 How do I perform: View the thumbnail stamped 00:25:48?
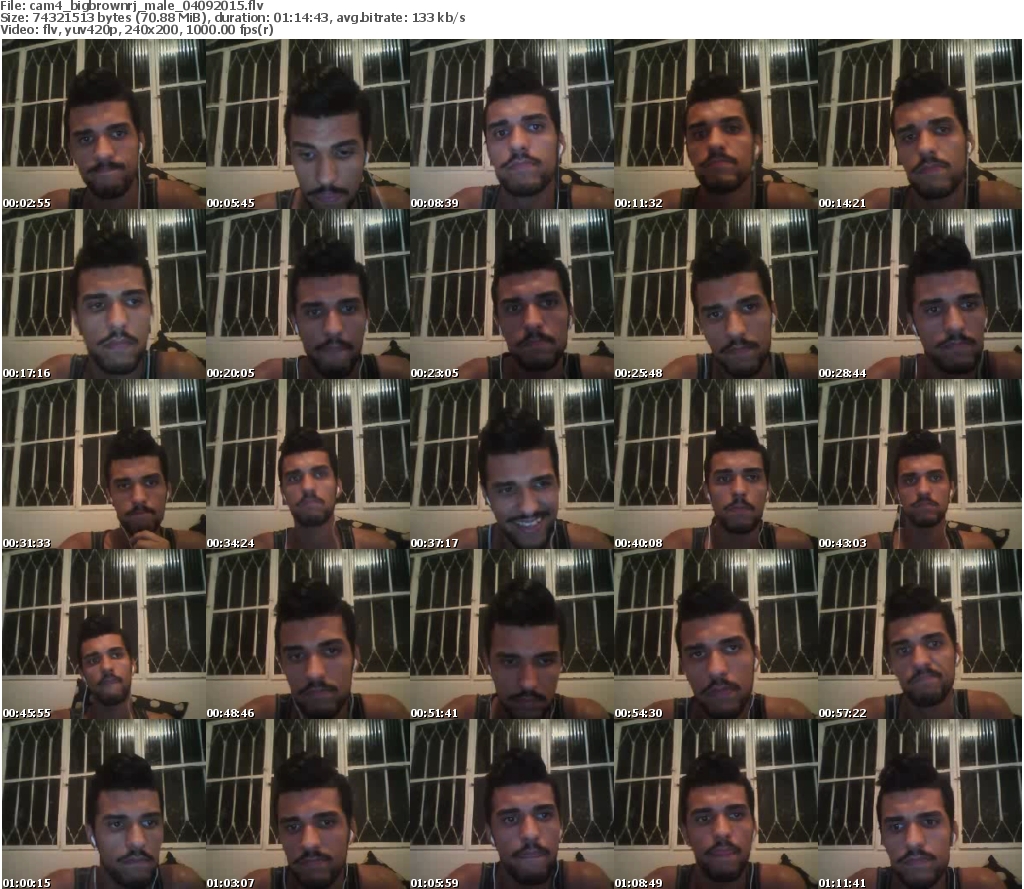716,294
